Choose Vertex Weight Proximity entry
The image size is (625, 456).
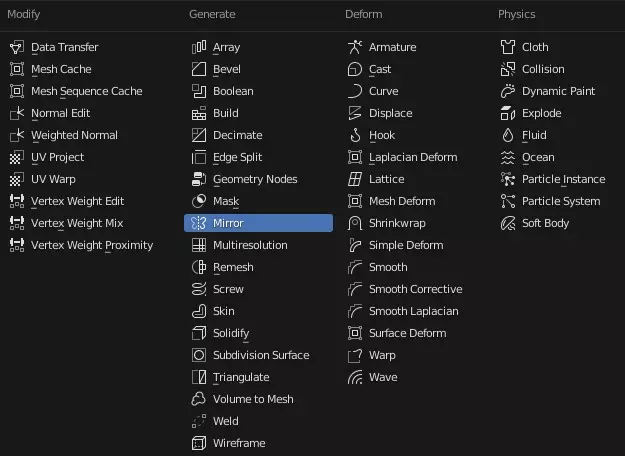90,245
